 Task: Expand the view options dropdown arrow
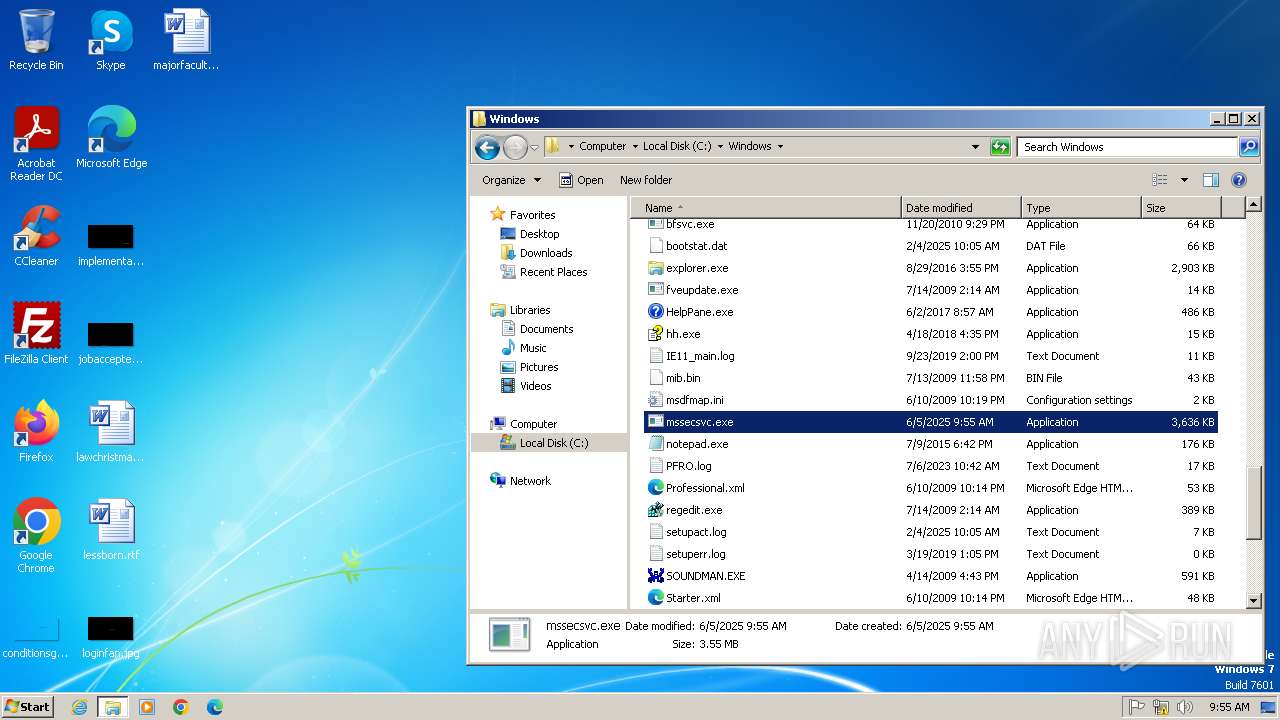[x=1184, y=180]
